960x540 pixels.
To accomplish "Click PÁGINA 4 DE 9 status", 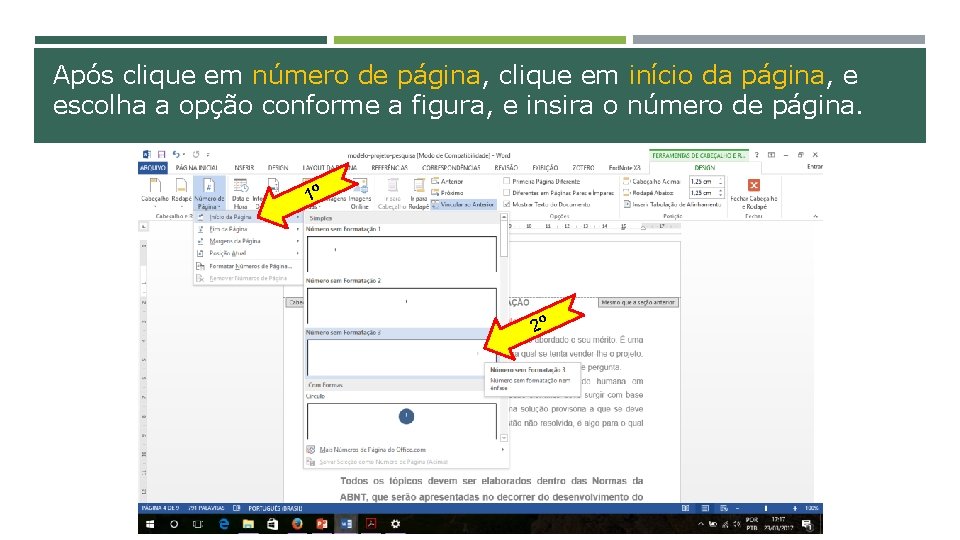I will click(160, 508).
